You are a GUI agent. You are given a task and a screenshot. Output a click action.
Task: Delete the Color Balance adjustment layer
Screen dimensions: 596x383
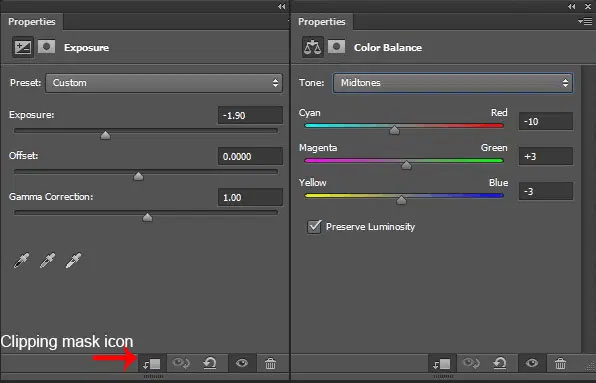point(560,364)
